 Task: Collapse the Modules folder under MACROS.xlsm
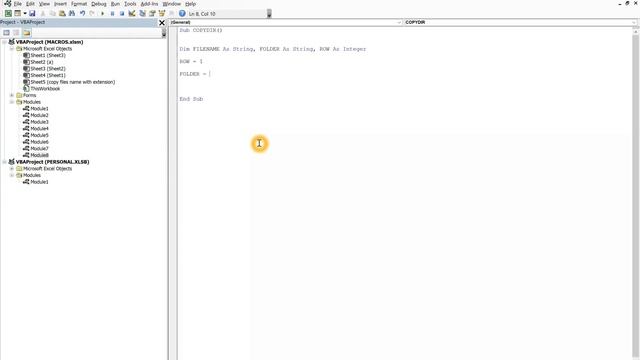pos(12,102)
